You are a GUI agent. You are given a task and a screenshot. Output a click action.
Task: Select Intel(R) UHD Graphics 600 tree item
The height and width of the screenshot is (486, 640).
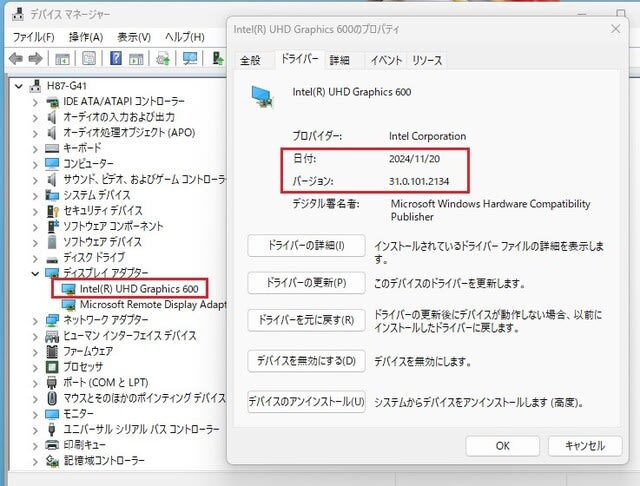[139, 289]
